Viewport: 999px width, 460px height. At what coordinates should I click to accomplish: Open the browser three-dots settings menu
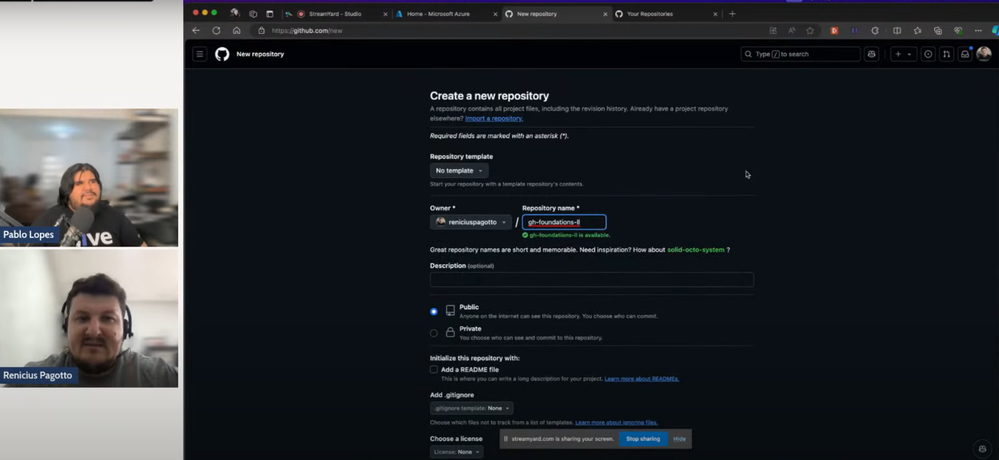[978, 31]
